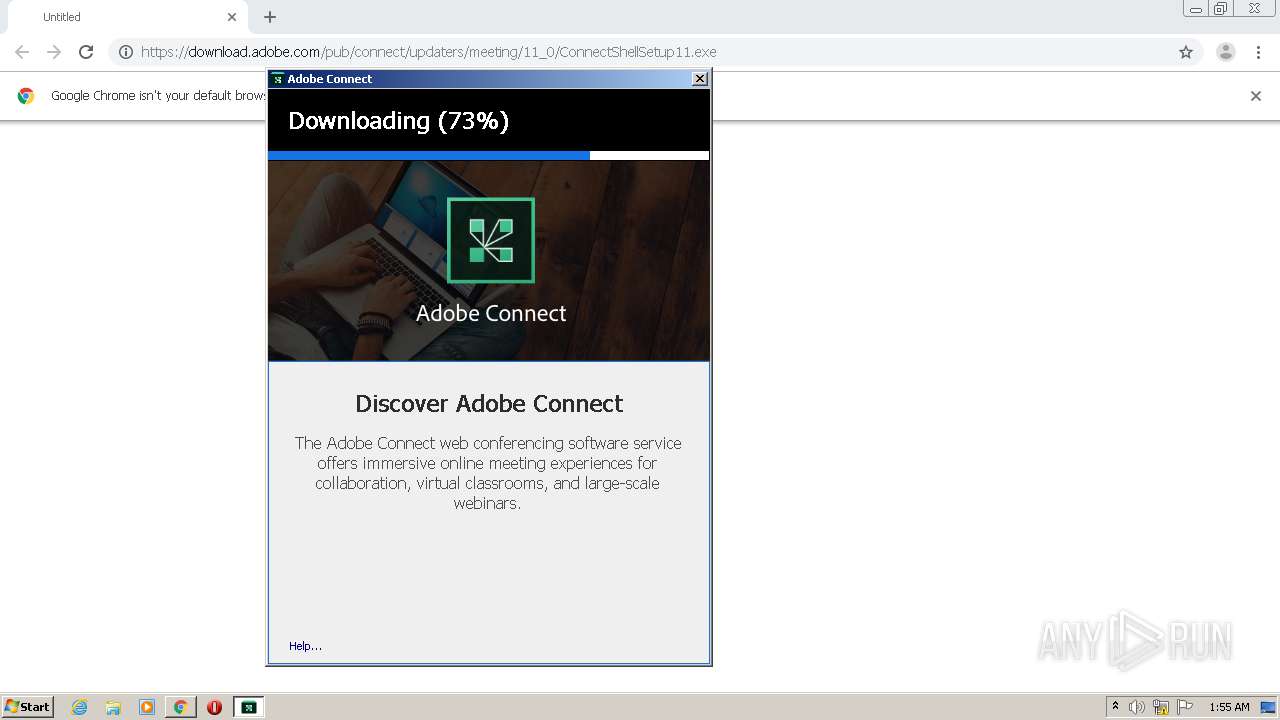The image size is (1280, 720).
Task: Click the Show desktop tray button
Action: 1269,707
